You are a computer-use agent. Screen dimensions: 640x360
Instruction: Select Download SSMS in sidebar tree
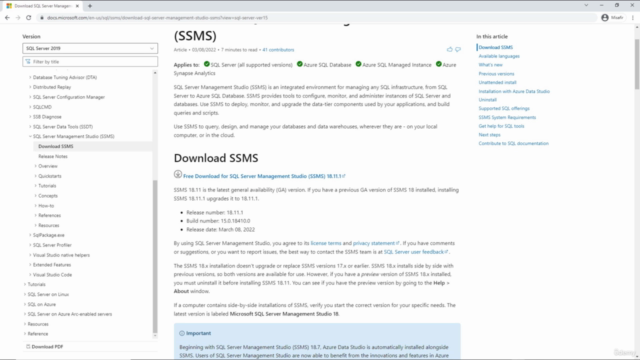pos(56,146)
